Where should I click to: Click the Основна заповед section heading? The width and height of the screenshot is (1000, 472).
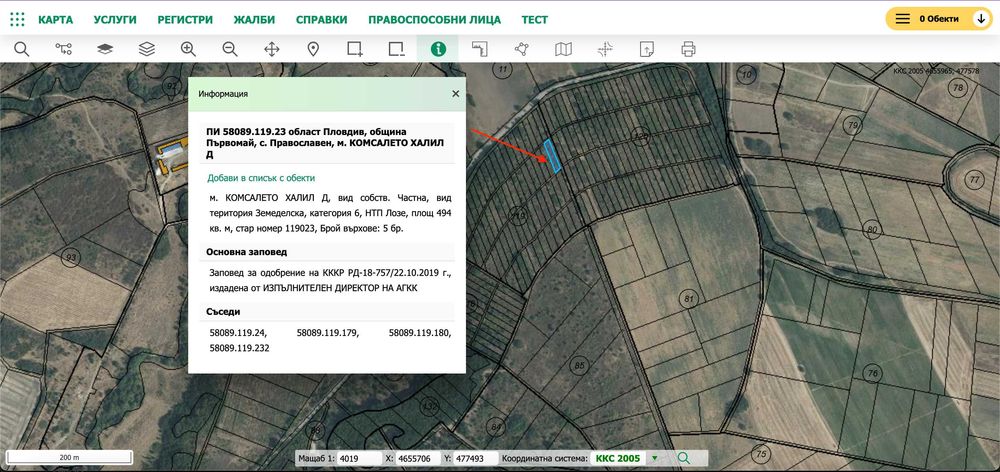pyautogui.click(x=247, y=252)
